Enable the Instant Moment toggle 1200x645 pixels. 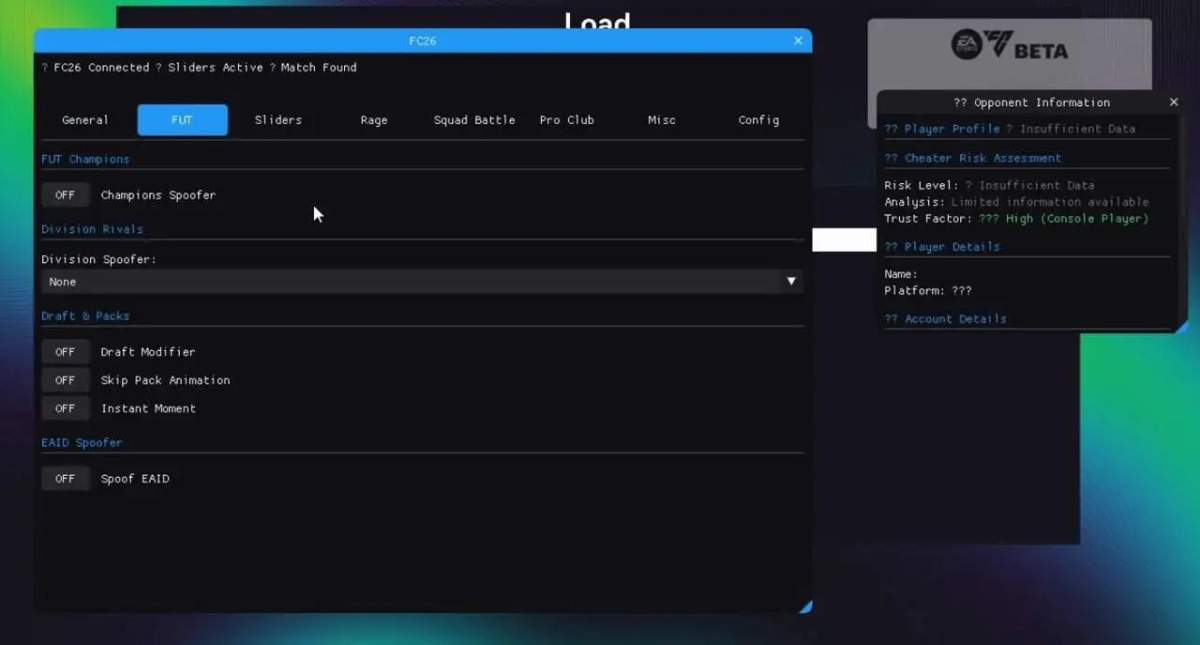click(x=65, y=408)
